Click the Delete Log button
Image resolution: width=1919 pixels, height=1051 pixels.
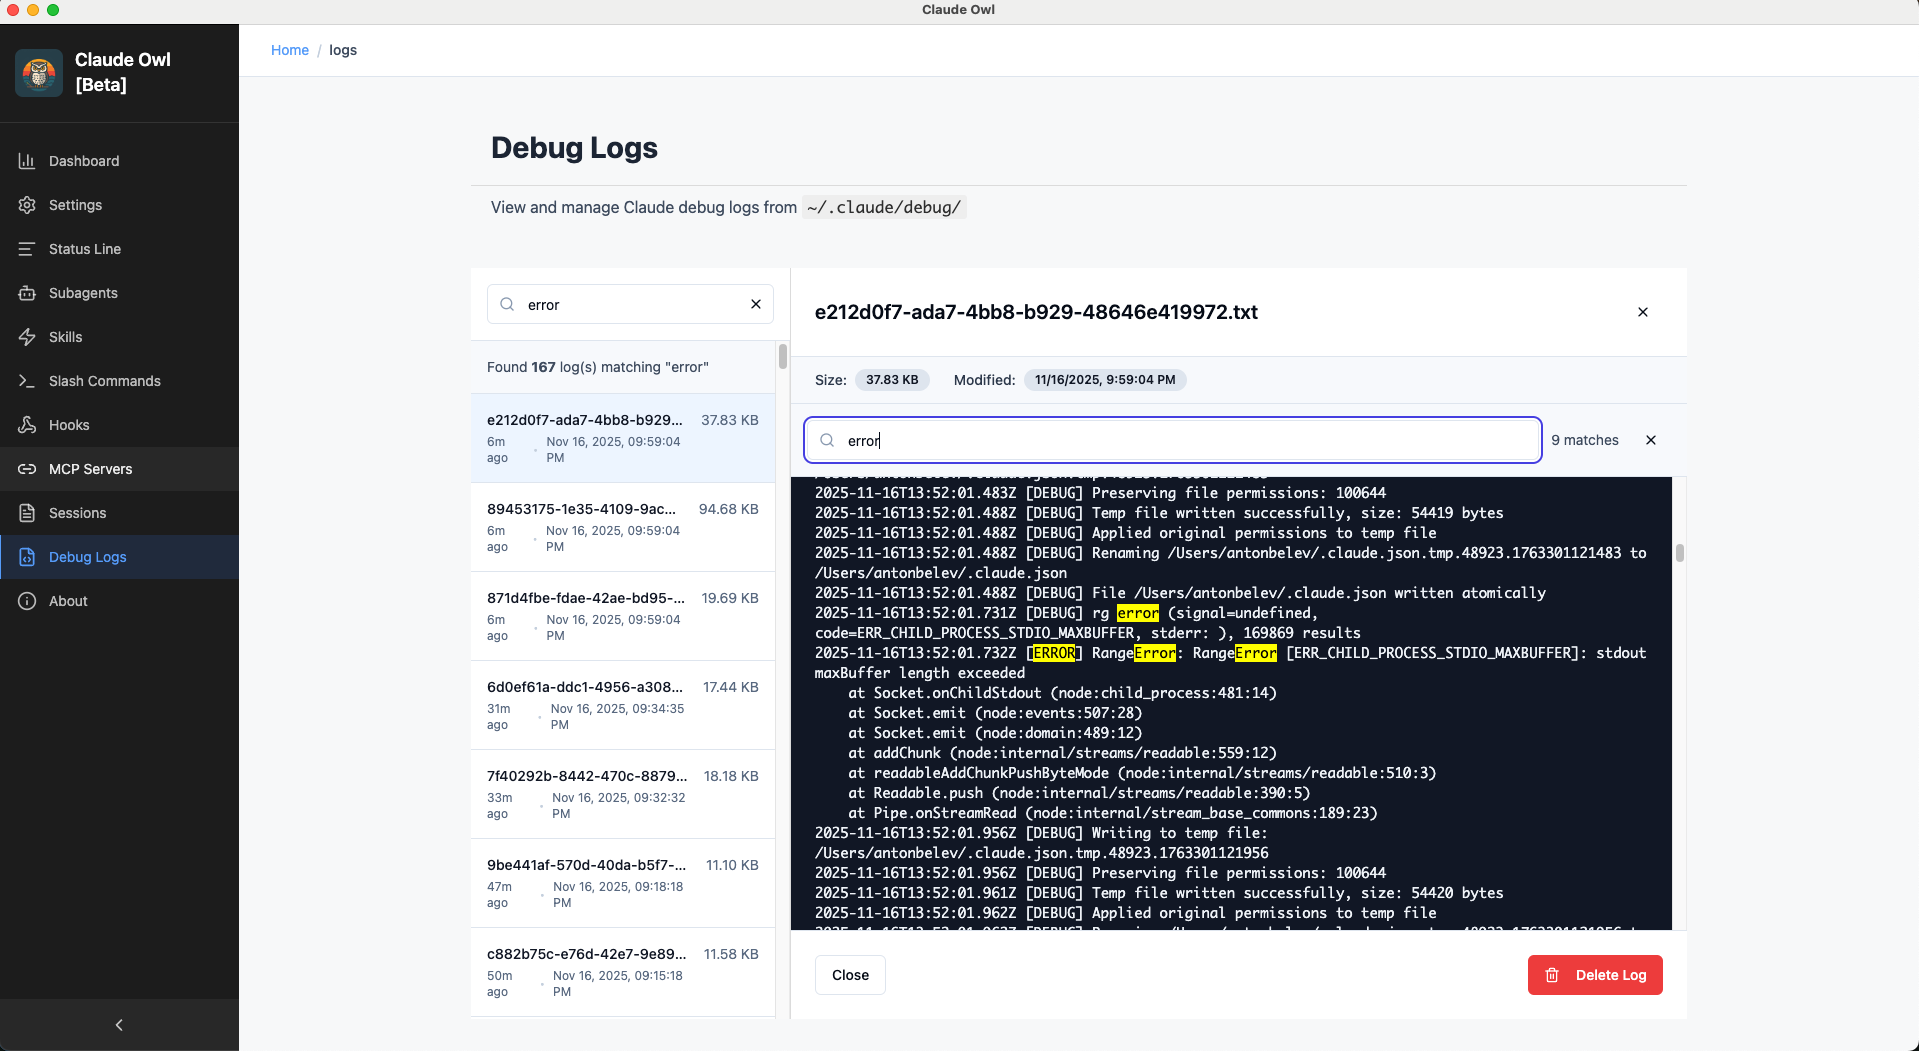point(1594,975)
